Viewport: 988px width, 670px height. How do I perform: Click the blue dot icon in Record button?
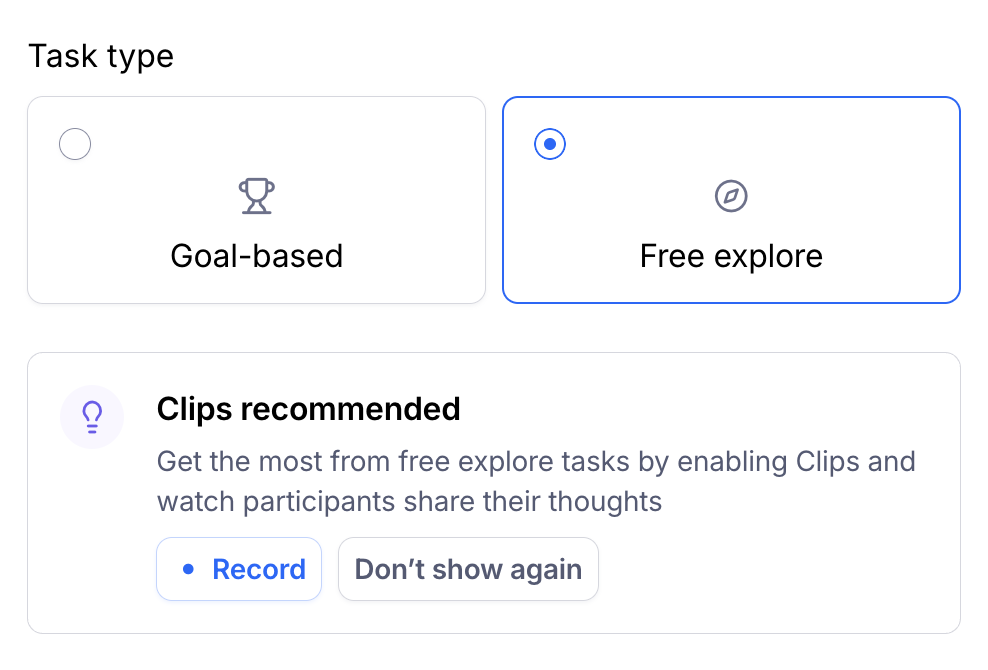(188, 569)
